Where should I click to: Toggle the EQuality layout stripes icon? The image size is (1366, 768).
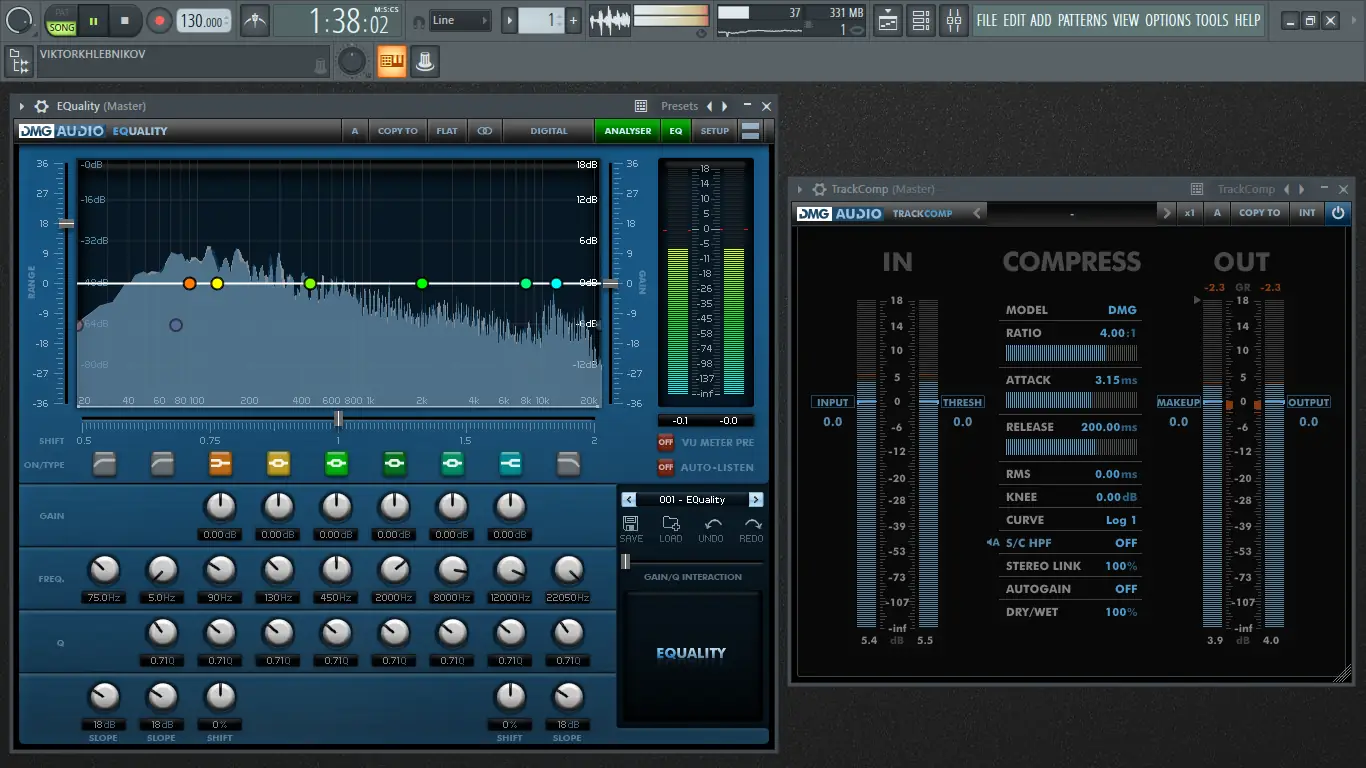click(x=750, y=131)
